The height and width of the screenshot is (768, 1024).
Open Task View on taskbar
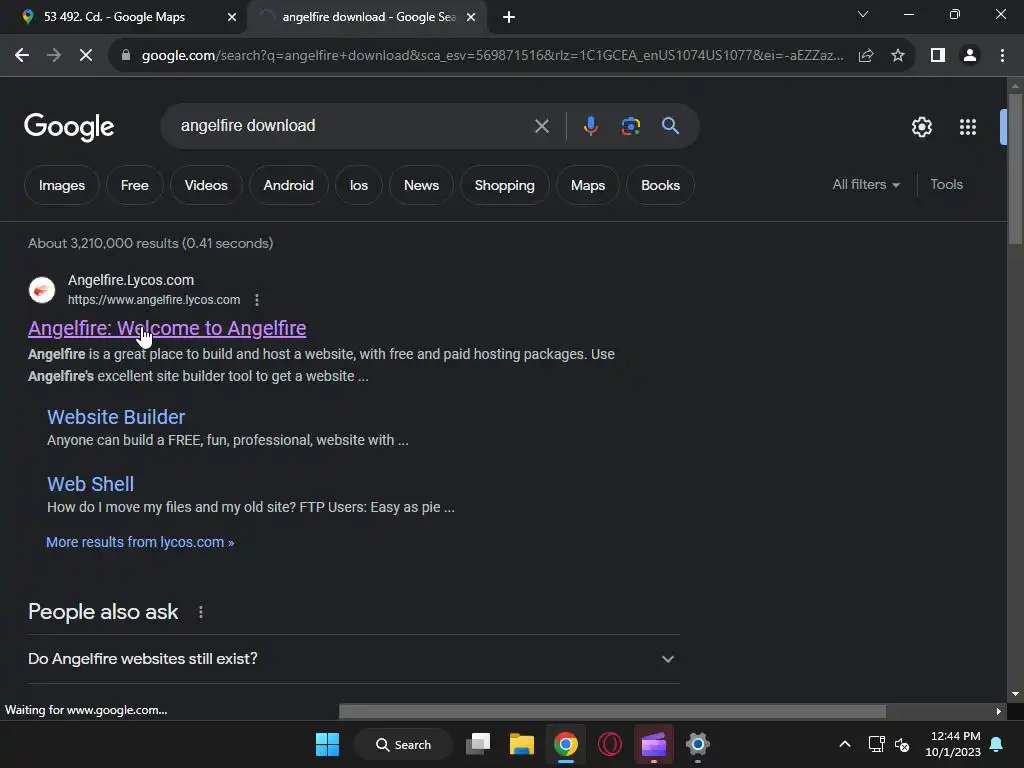click(x=478, y=744)
